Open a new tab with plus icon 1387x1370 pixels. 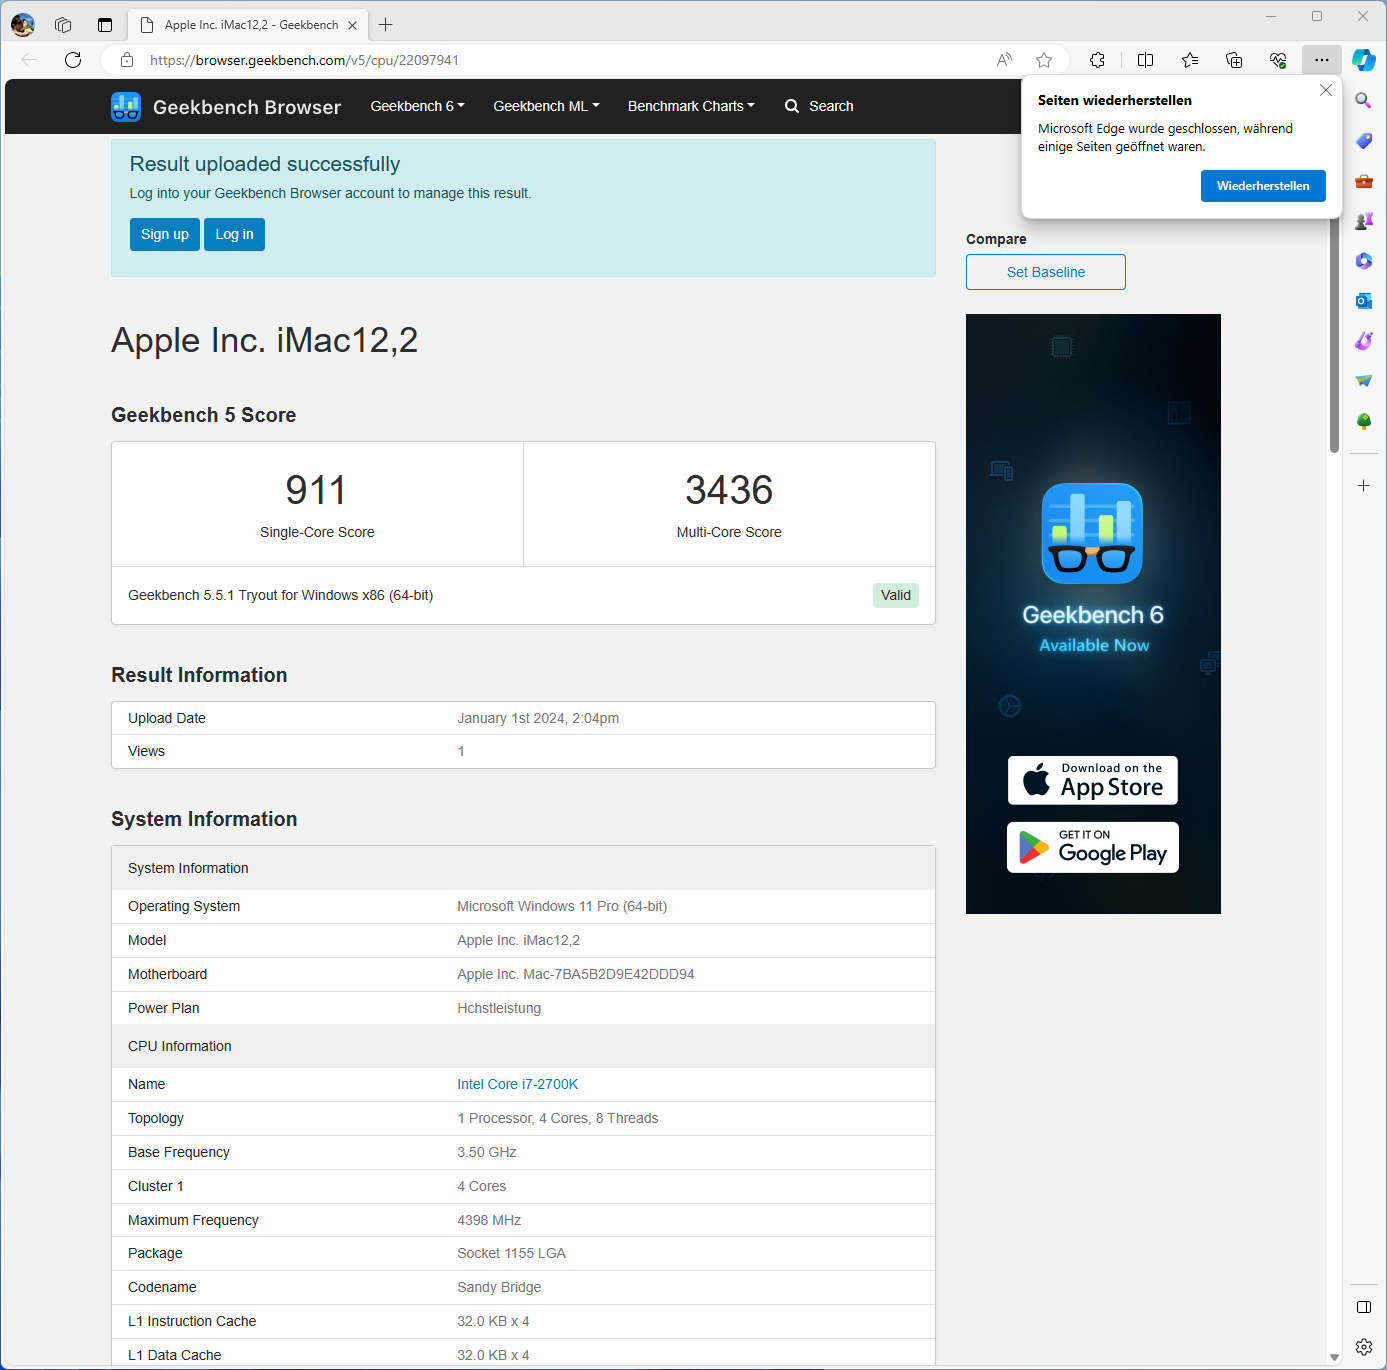[x=386, y=25]
